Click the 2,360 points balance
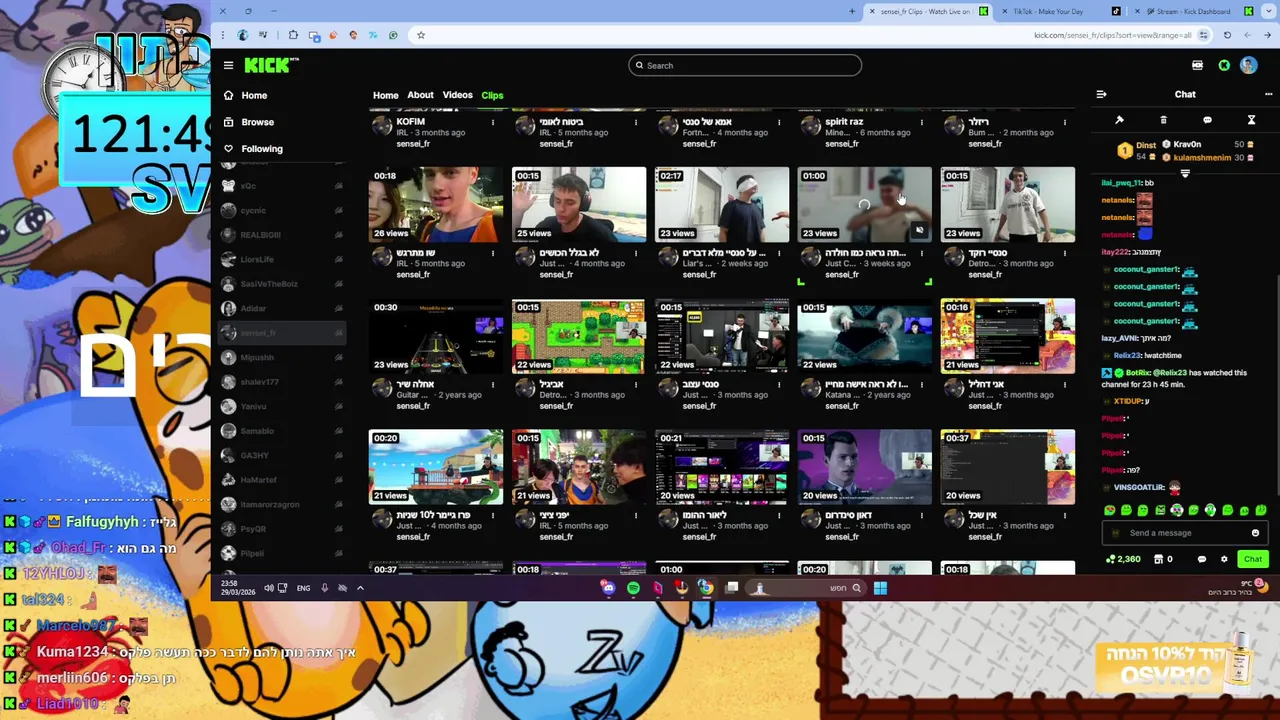1280x720 pixels. 1123,559
